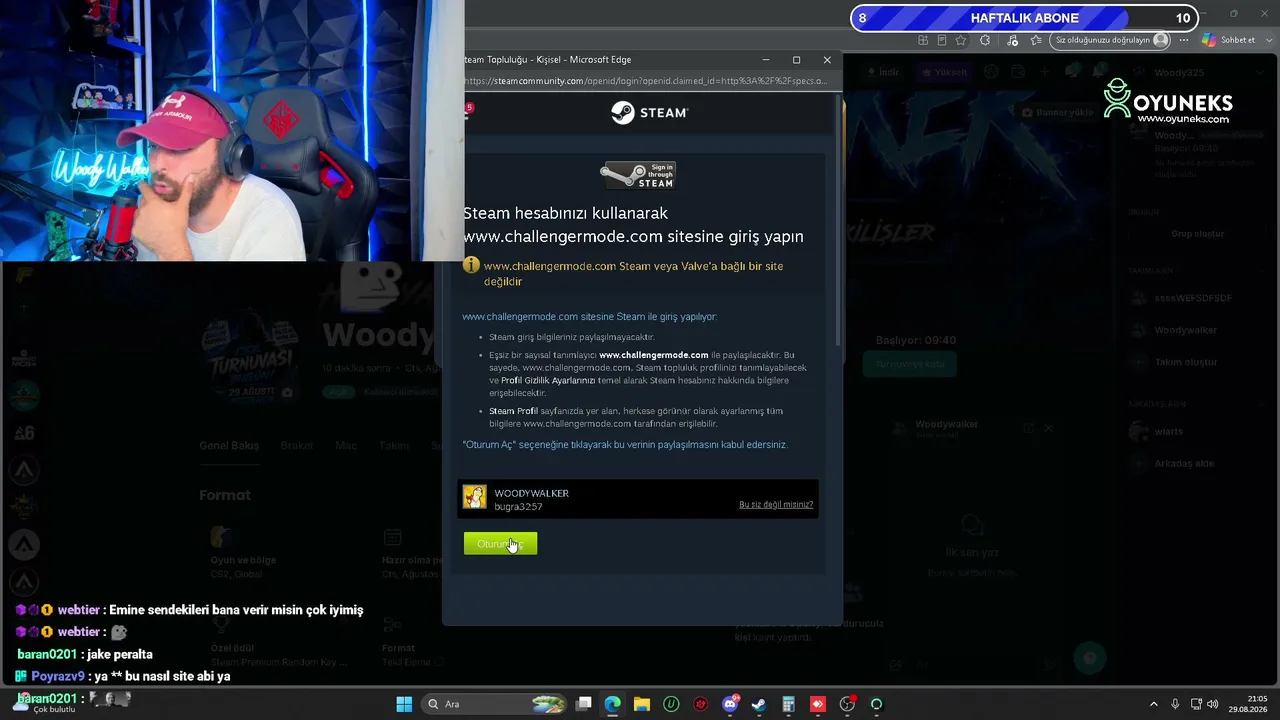
Task: Click the 'Siz olduğunuzu doğrulayın' profile button
Action: click(1112, 40)
